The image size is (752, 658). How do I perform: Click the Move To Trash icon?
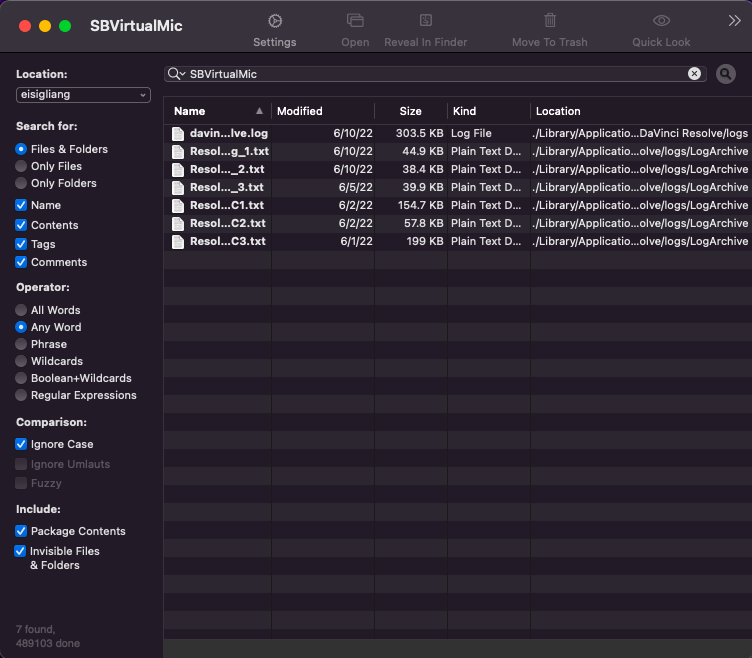[549, 21]
